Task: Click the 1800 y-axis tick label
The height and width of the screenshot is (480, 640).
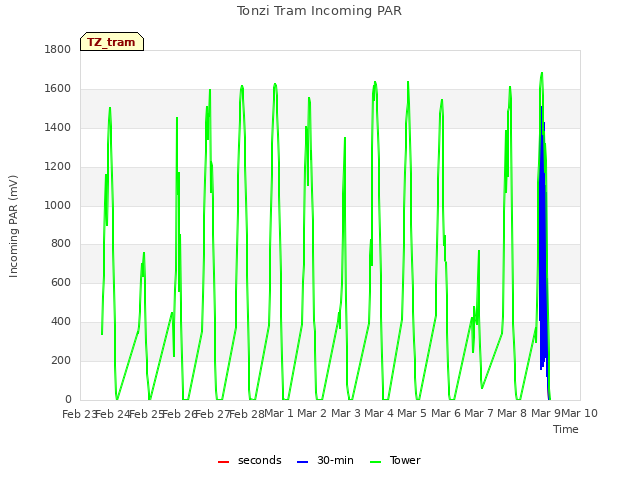Action: [x=58, y=49]
